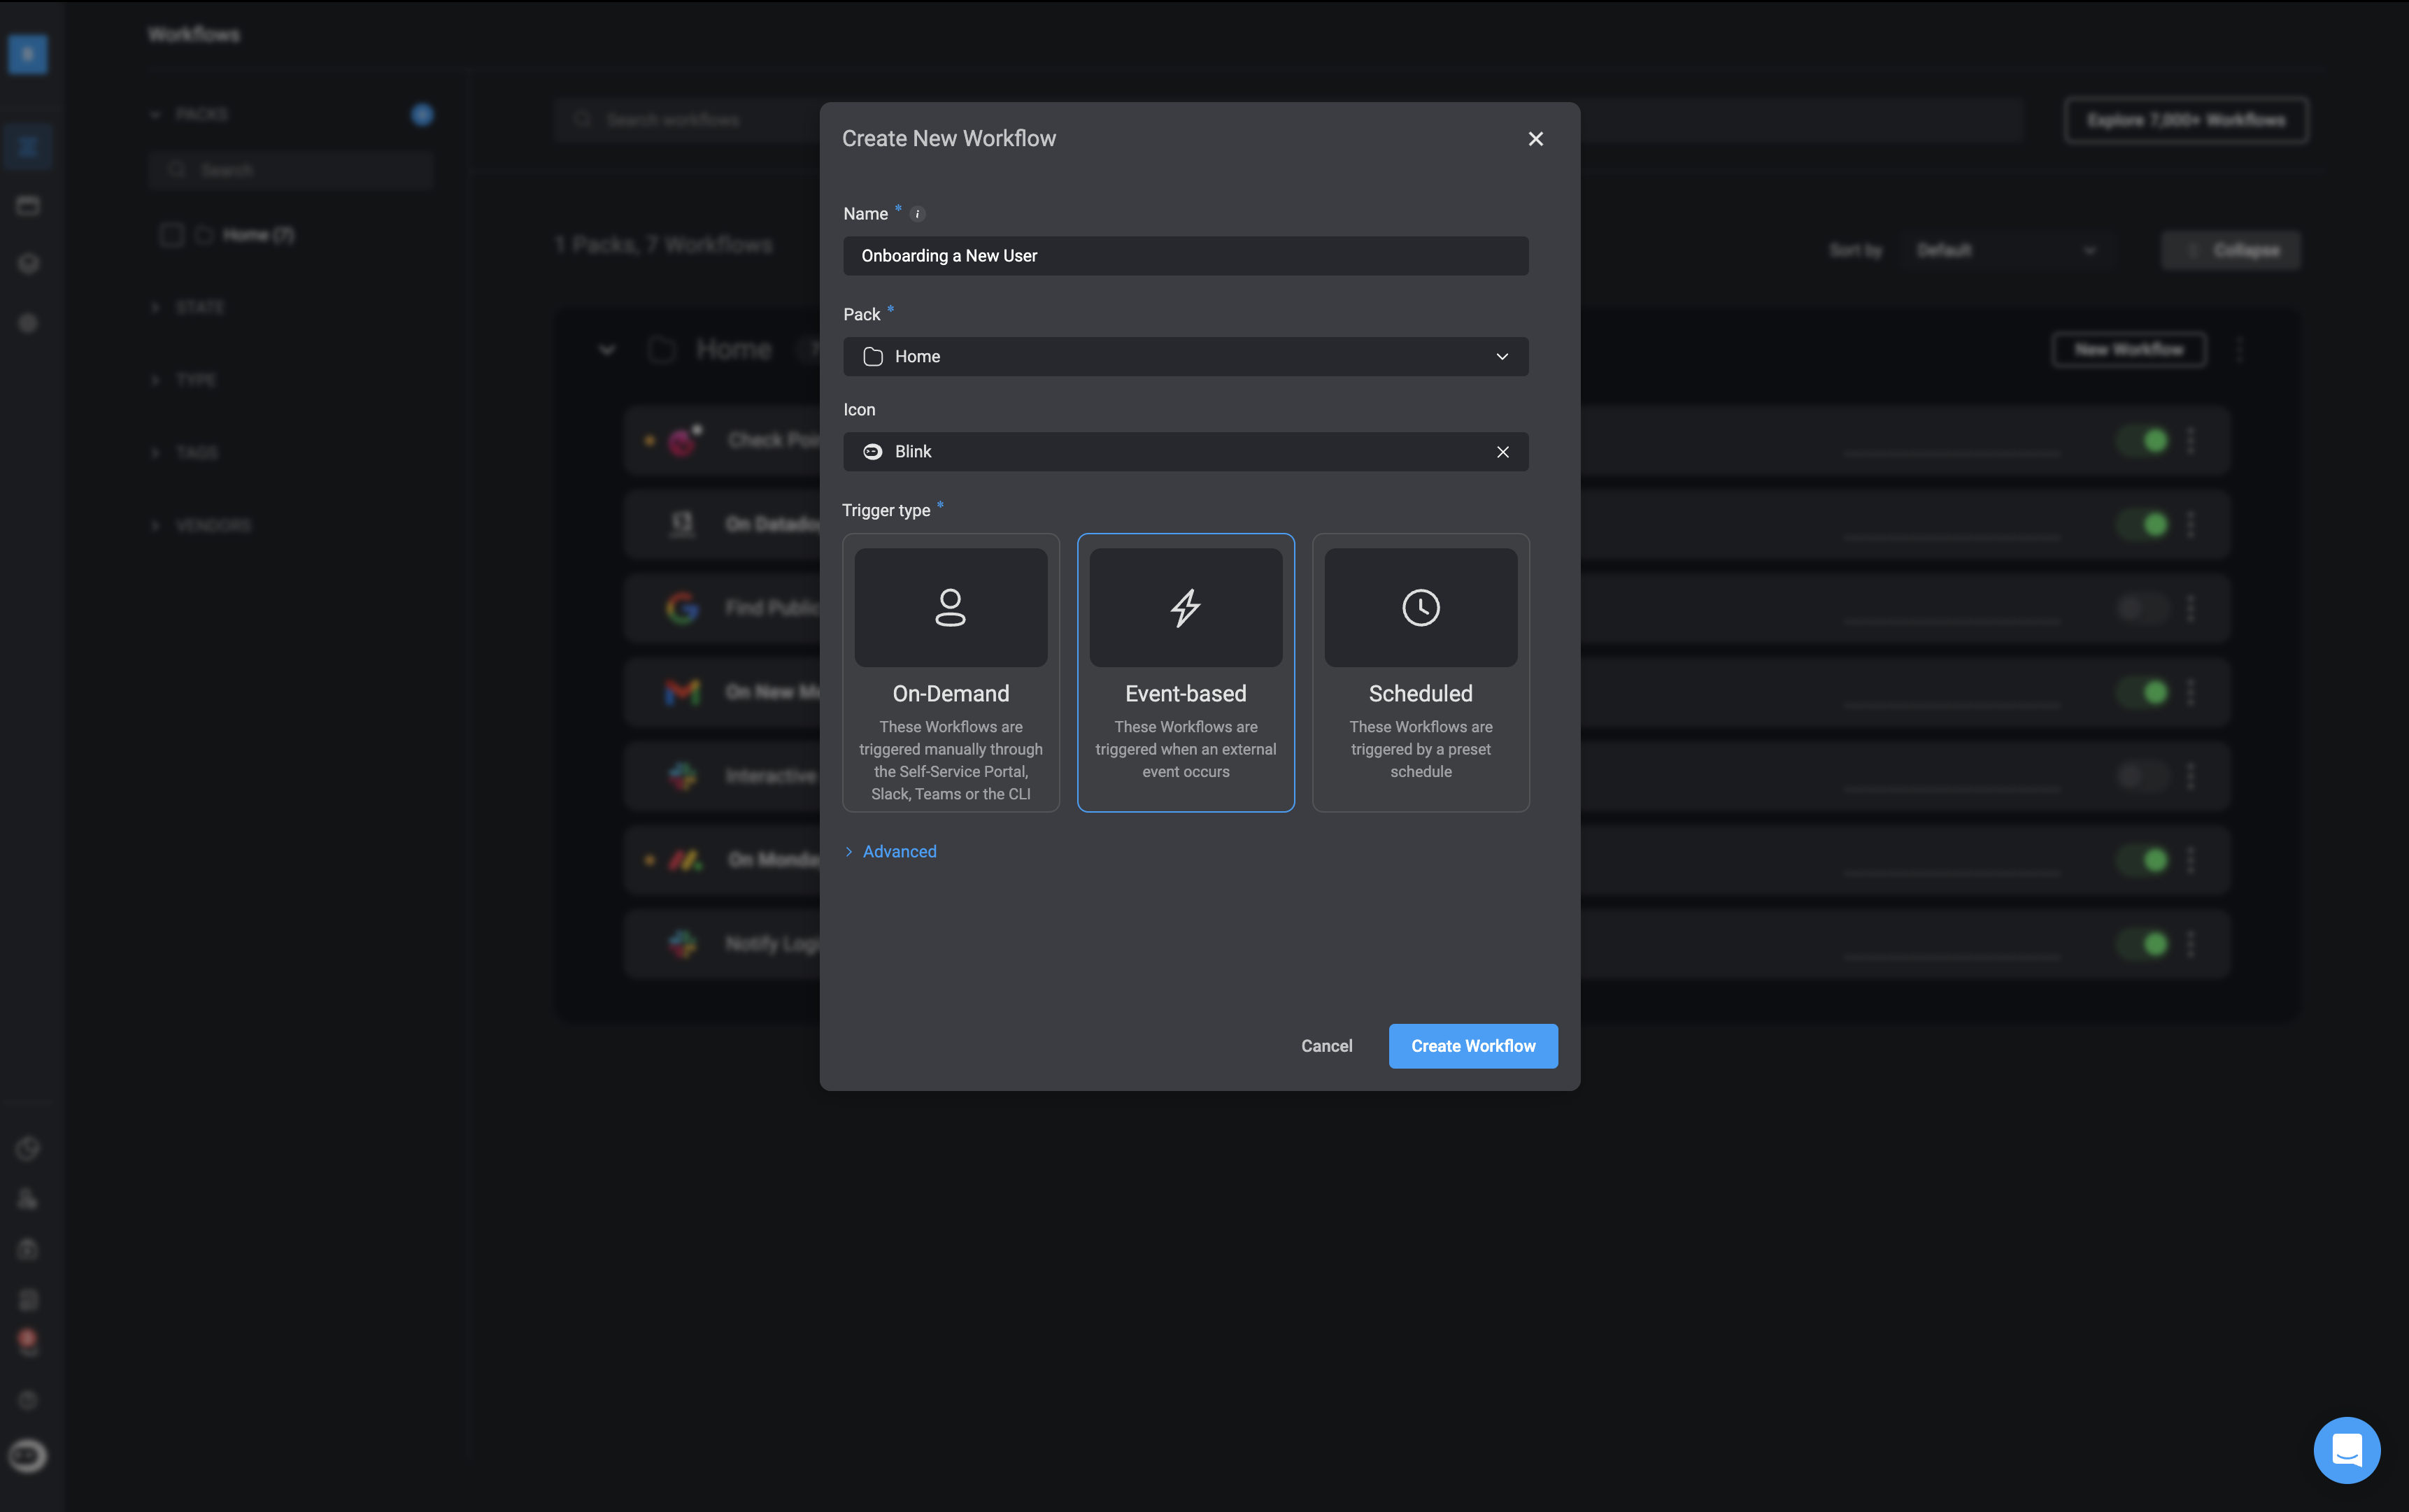Click the chevron arrow of the Pack selector
The image size is (2409, 1512).
(x=1501, y=357)
